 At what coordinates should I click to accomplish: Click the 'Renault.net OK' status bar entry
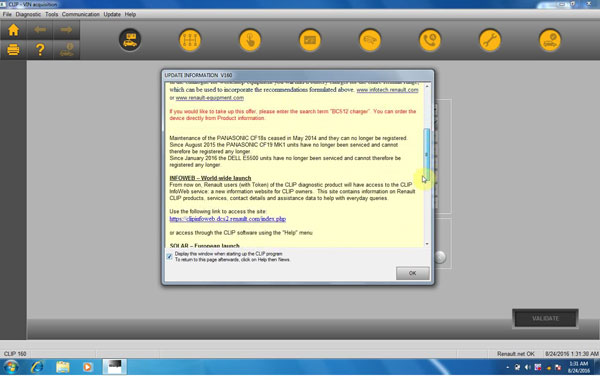click(x=515, y=354)
